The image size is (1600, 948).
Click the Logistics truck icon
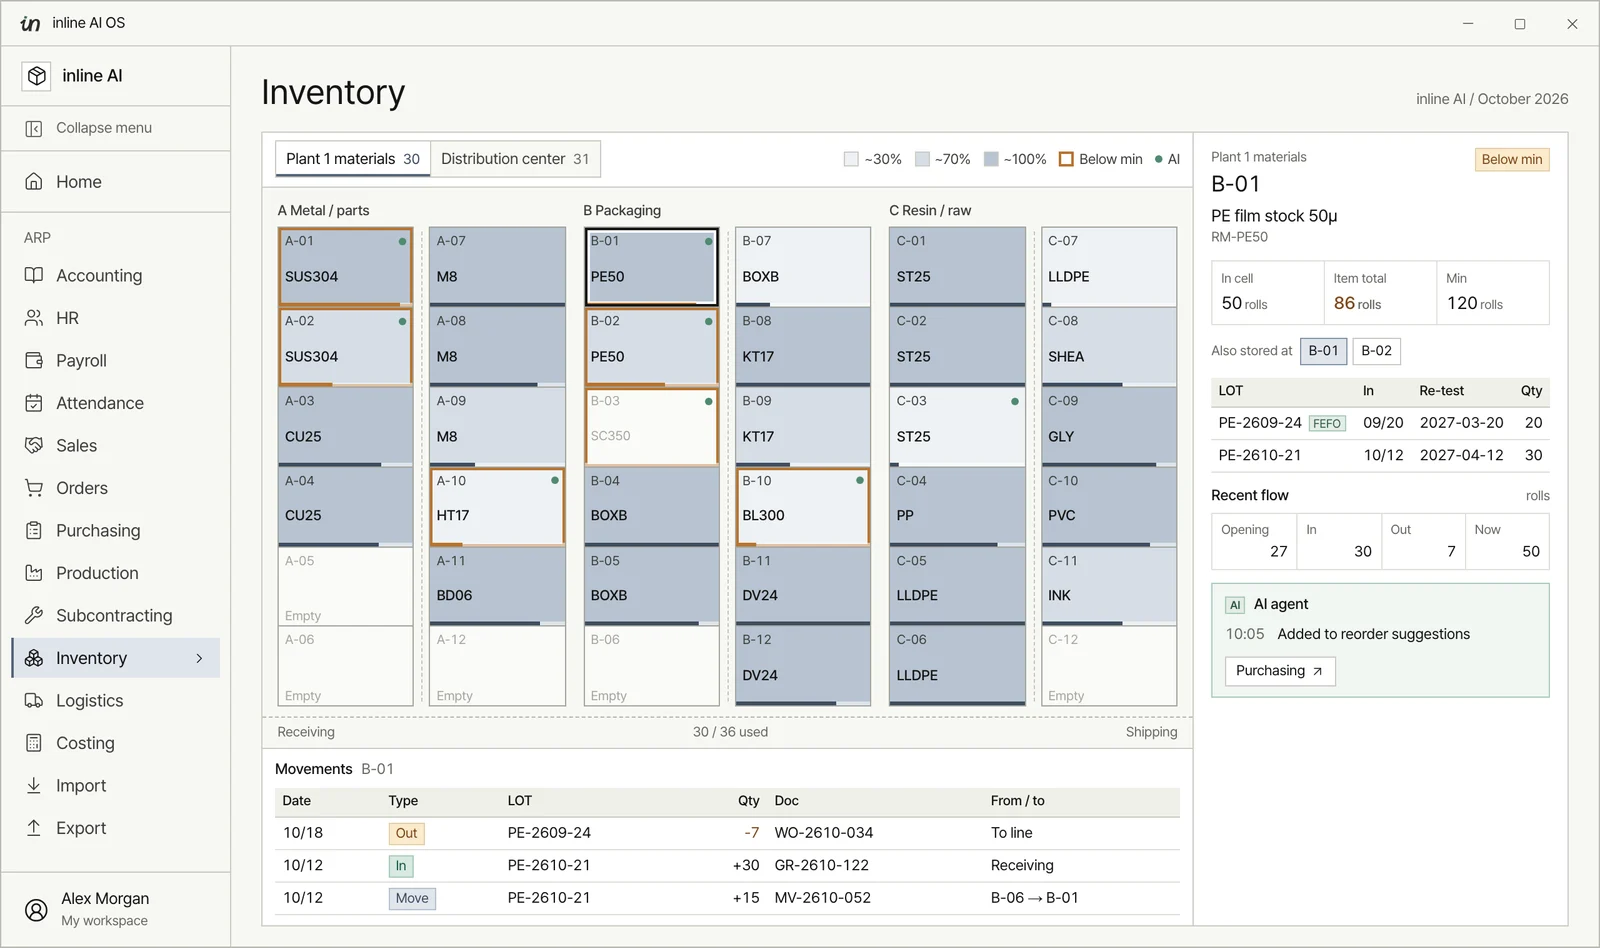point(34,700)
